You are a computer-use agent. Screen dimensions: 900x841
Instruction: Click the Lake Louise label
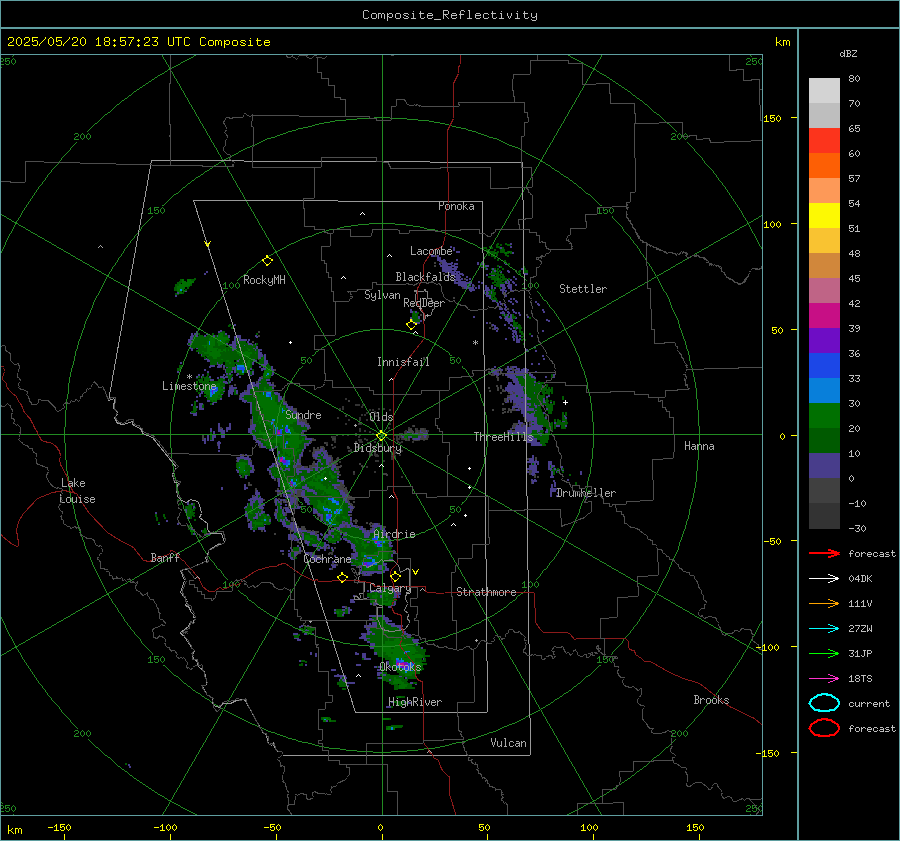(77, 491)
